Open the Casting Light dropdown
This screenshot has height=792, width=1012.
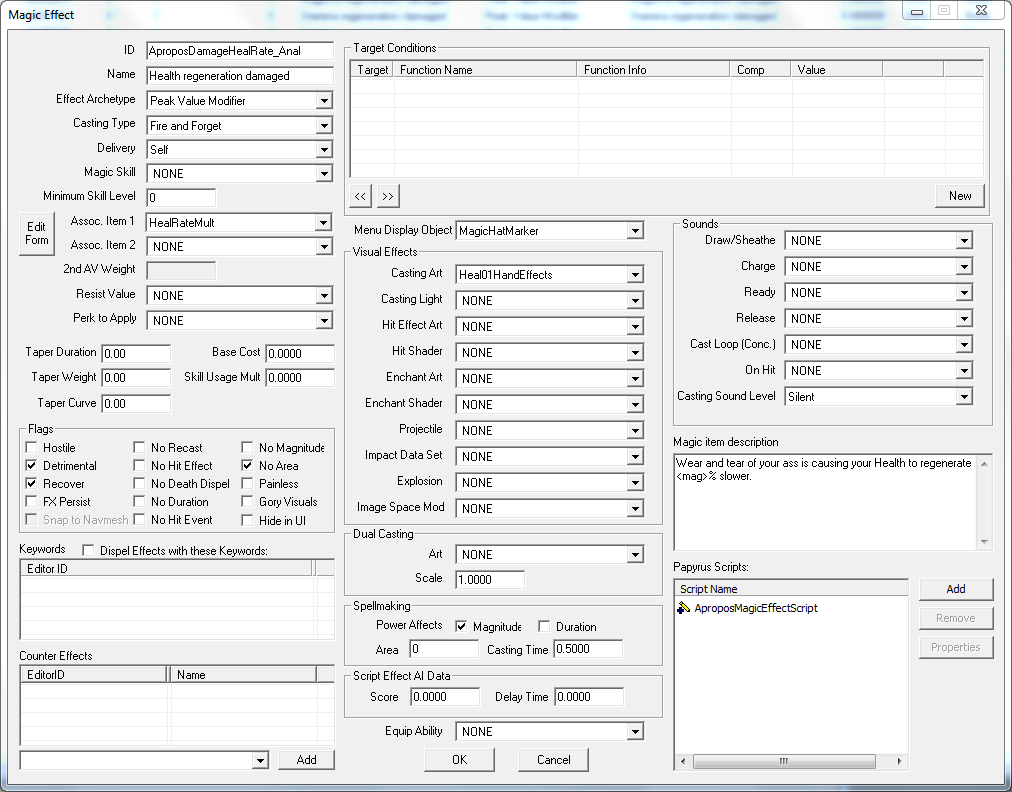click(x=635, y=301)
